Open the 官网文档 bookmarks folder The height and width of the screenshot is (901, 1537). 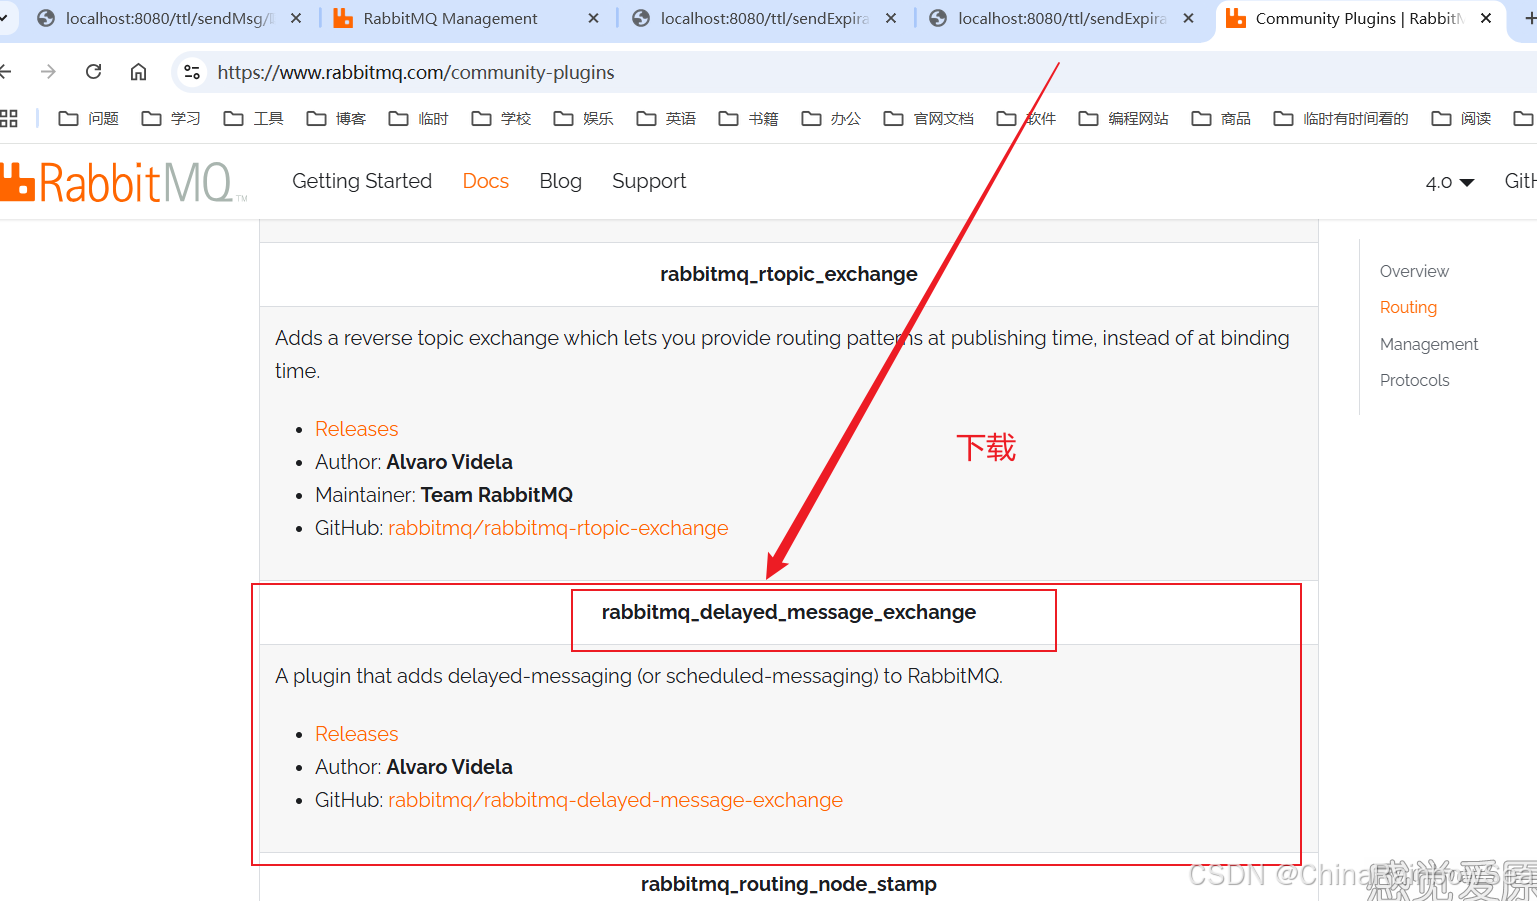(929, 118)
